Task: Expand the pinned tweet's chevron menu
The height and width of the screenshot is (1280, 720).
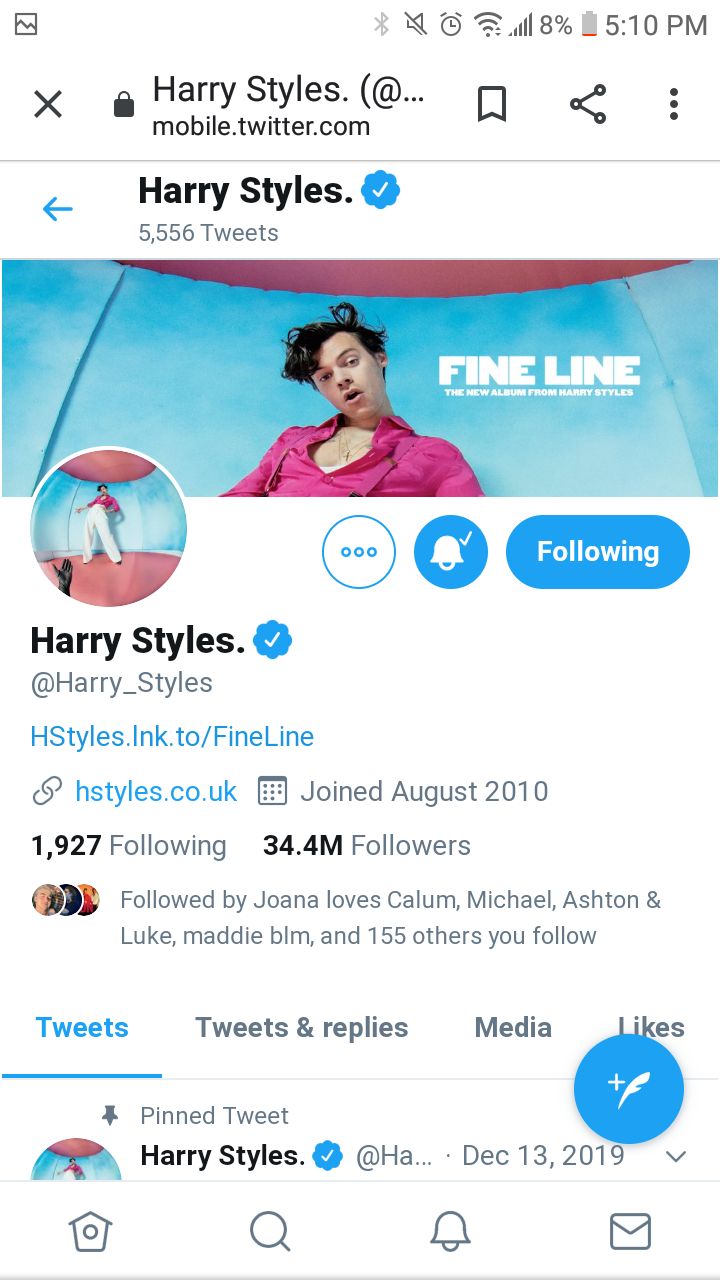Action: click(x=676, y=1157)
